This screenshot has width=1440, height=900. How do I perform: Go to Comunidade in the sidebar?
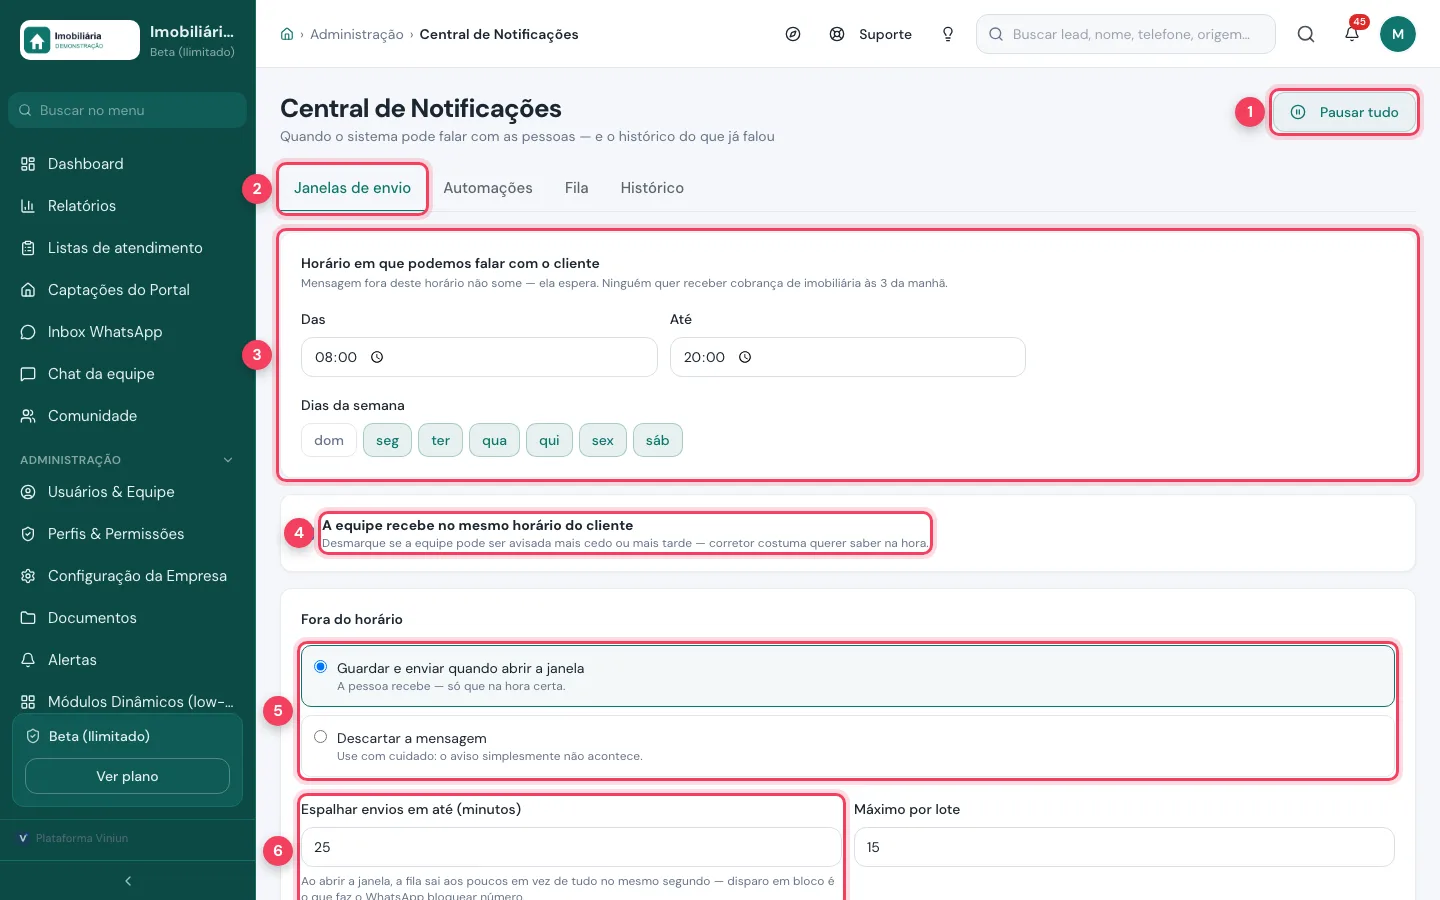[x=128, y=416]
